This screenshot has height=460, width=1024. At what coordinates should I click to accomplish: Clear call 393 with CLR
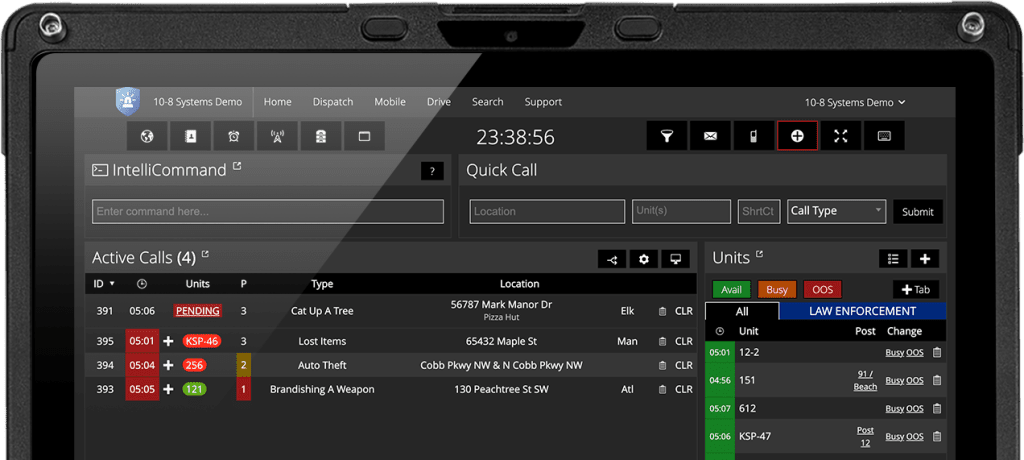(684, 389)
